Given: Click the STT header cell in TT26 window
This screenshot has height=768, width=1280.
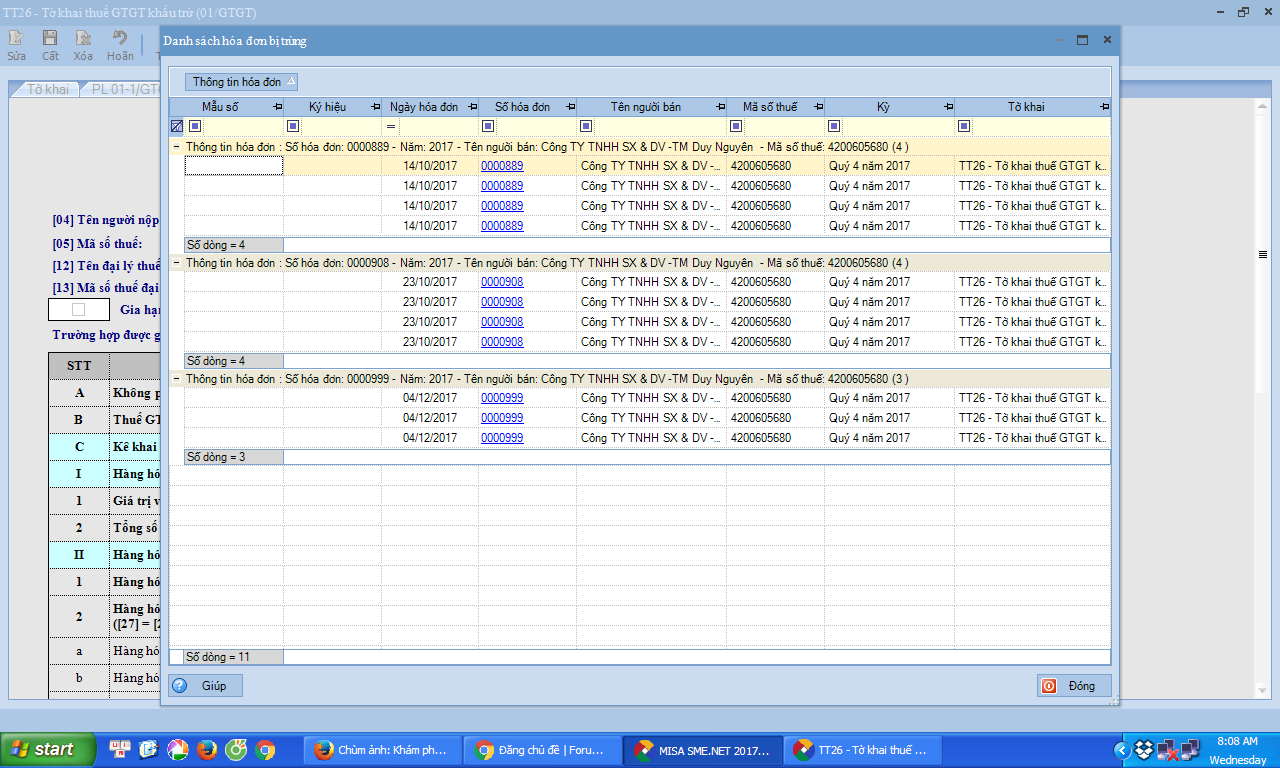Looking at the screenshot, I should tap(79, 365).
